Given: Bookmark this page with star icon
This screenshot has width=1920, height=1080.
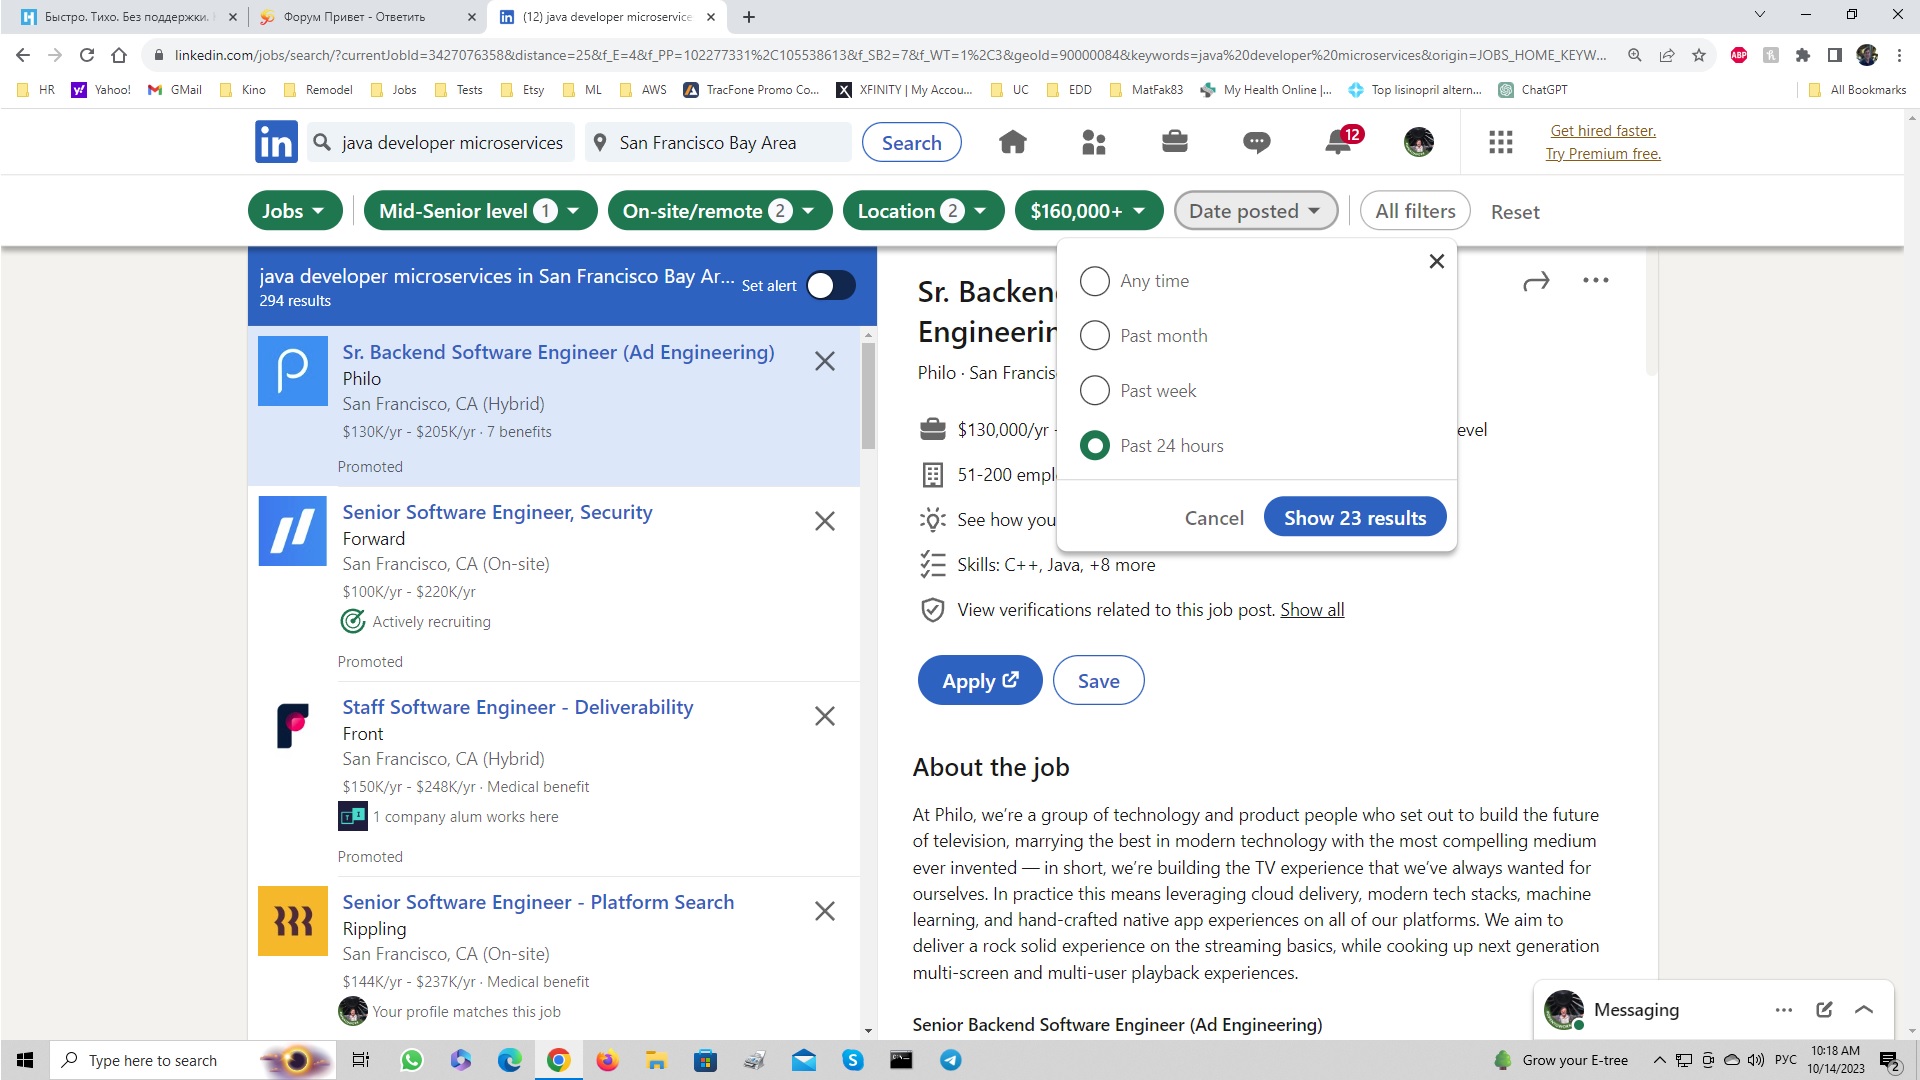Looking at the screenshot, I should 1699,55.
